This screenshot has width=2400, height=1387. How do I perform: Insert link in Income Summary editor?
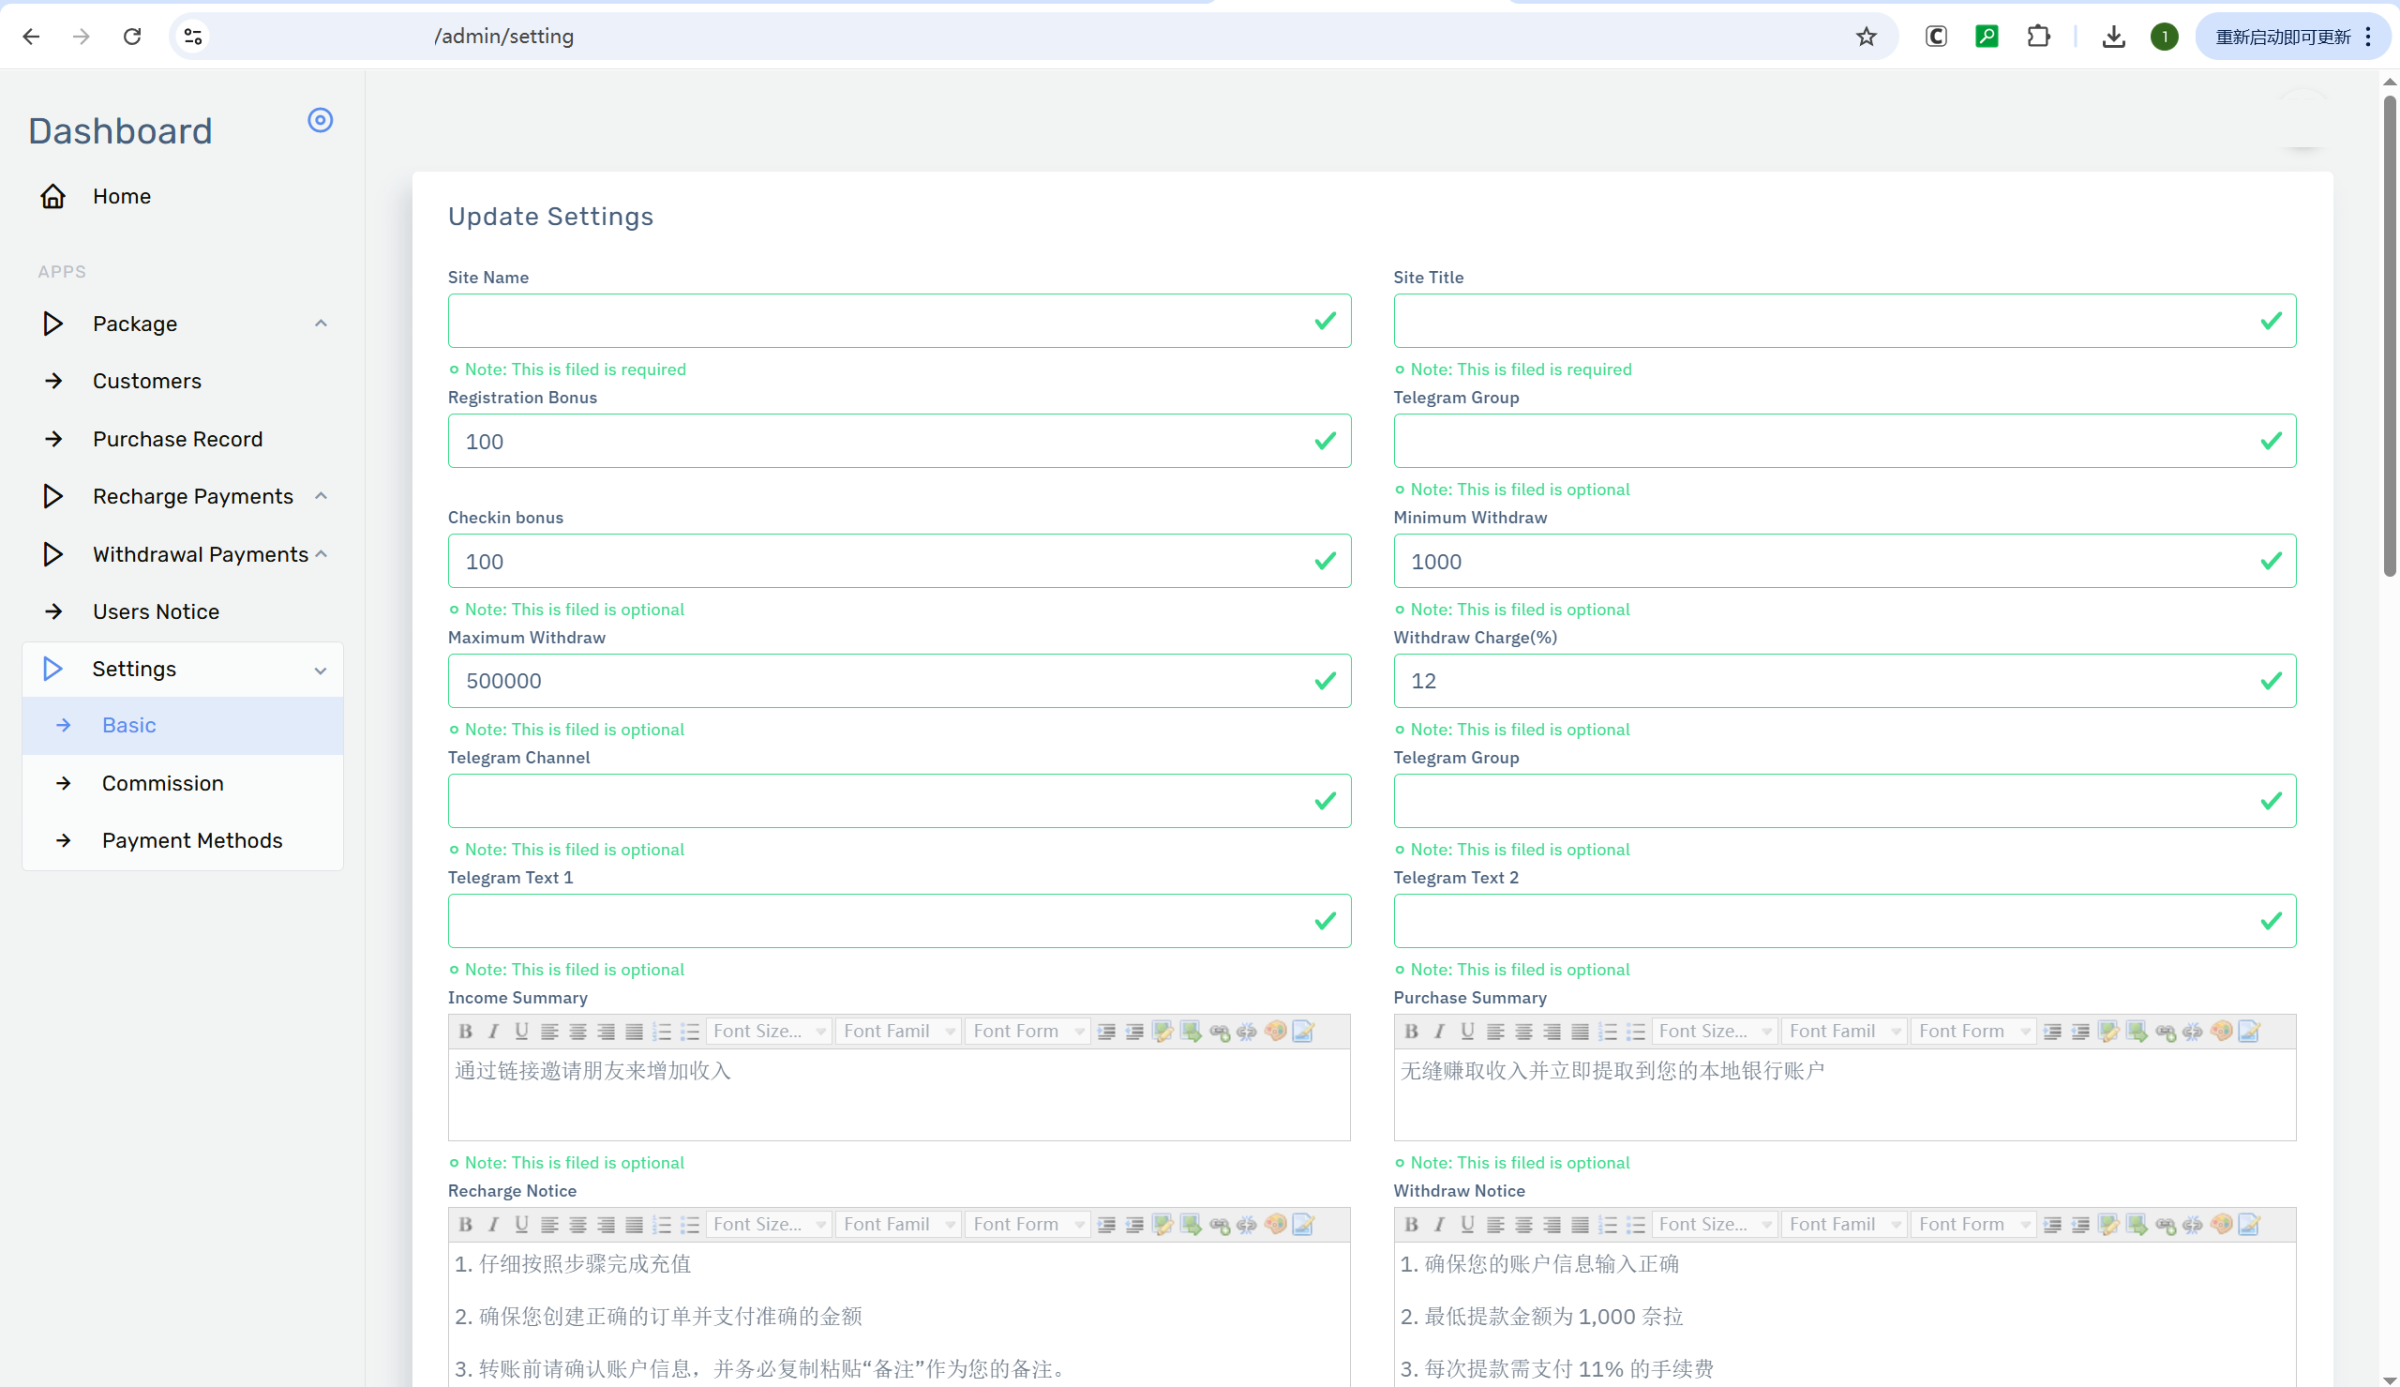pyautogui.click(x=1219, y=1031)
